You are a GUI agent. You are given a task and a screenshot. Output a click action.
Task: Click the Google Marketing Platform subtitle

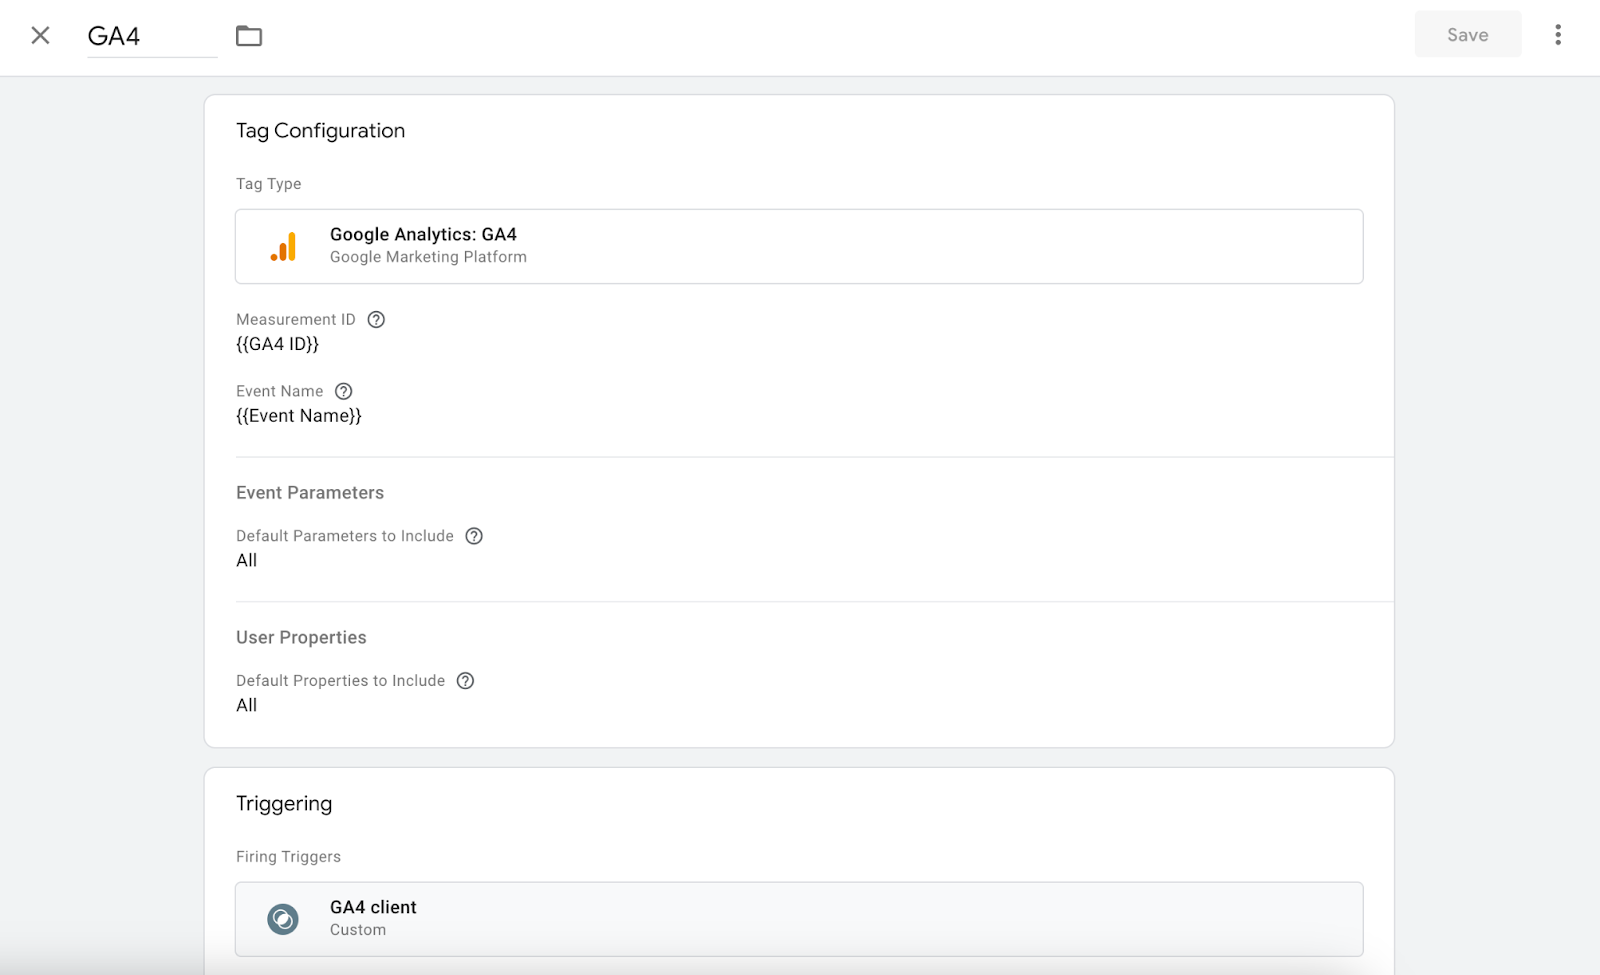(x=428, y=257)
